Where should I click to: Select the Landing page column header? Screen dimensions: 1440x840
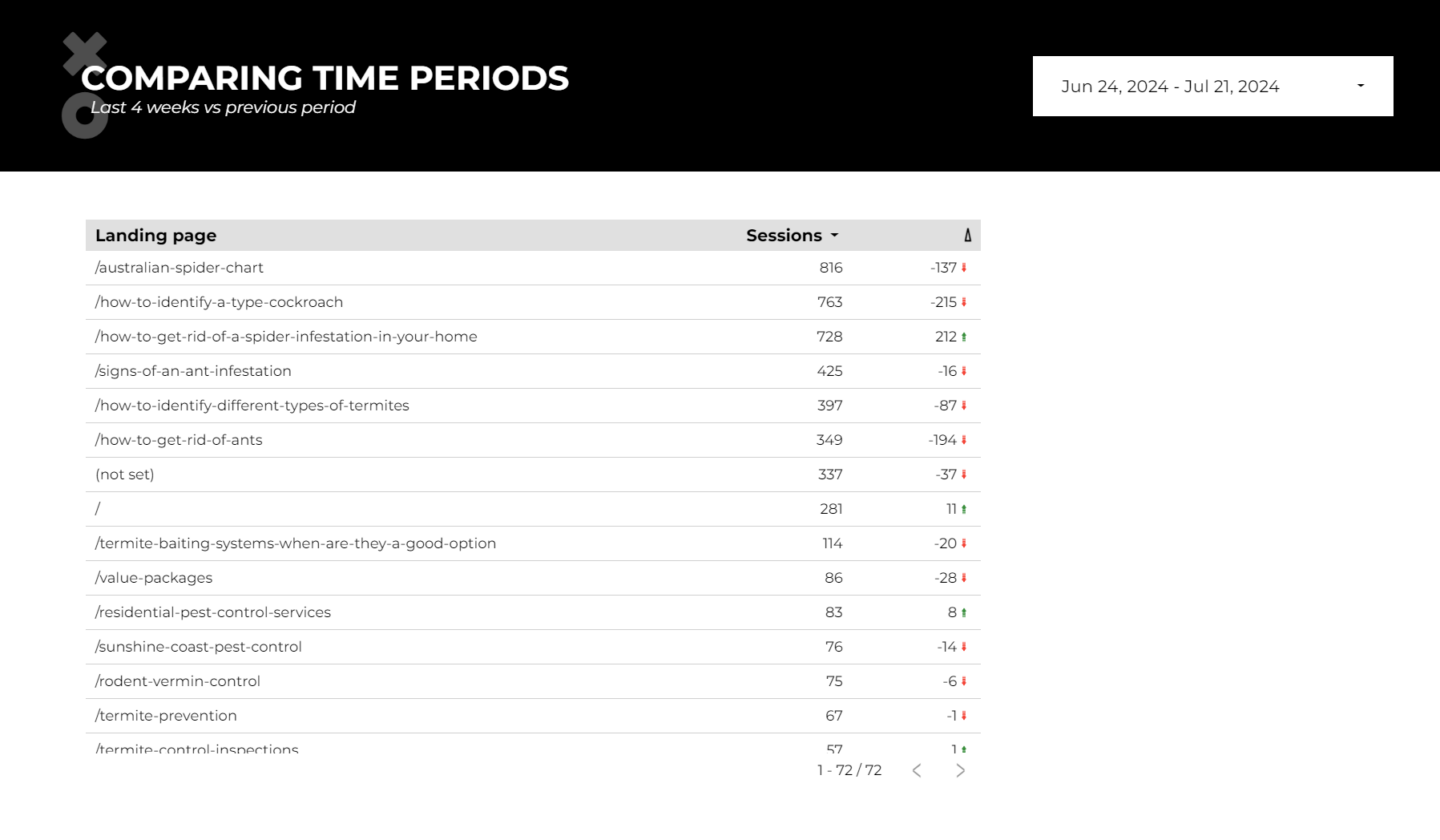[x=156, y=235]
